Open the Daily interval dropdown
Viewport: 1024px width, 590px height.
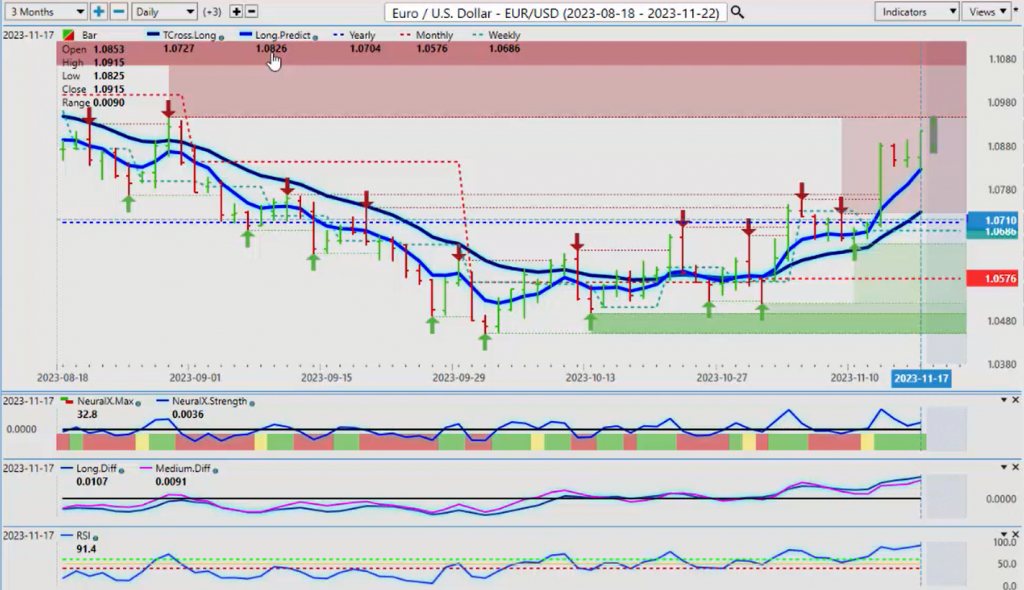[x=163, y=11]
